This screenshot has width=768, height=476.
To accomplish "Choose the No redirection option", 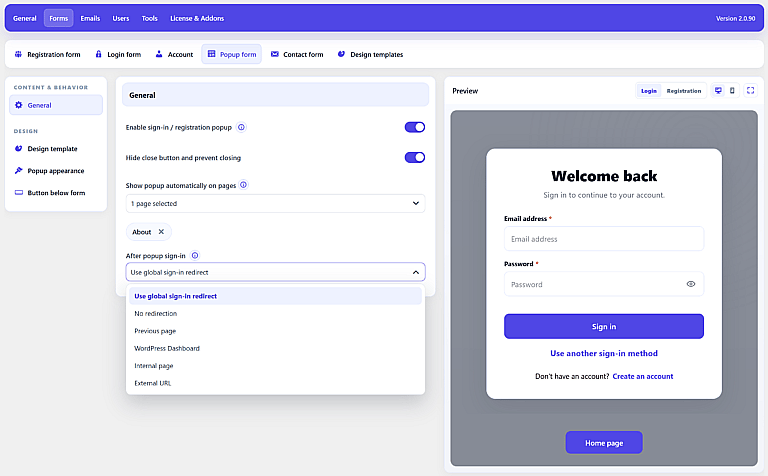I will (x=275, y=313).
